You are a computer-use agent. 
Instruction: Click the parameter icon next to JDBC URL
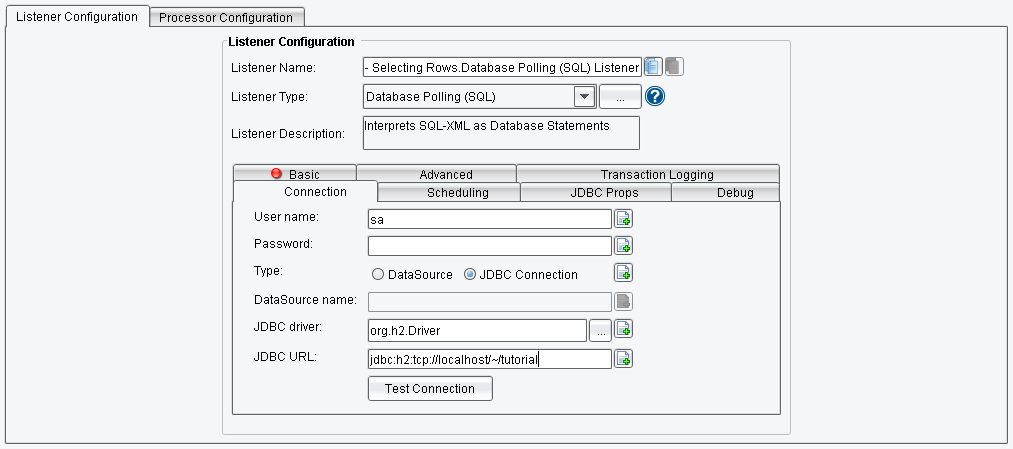[x=623, y=359]
